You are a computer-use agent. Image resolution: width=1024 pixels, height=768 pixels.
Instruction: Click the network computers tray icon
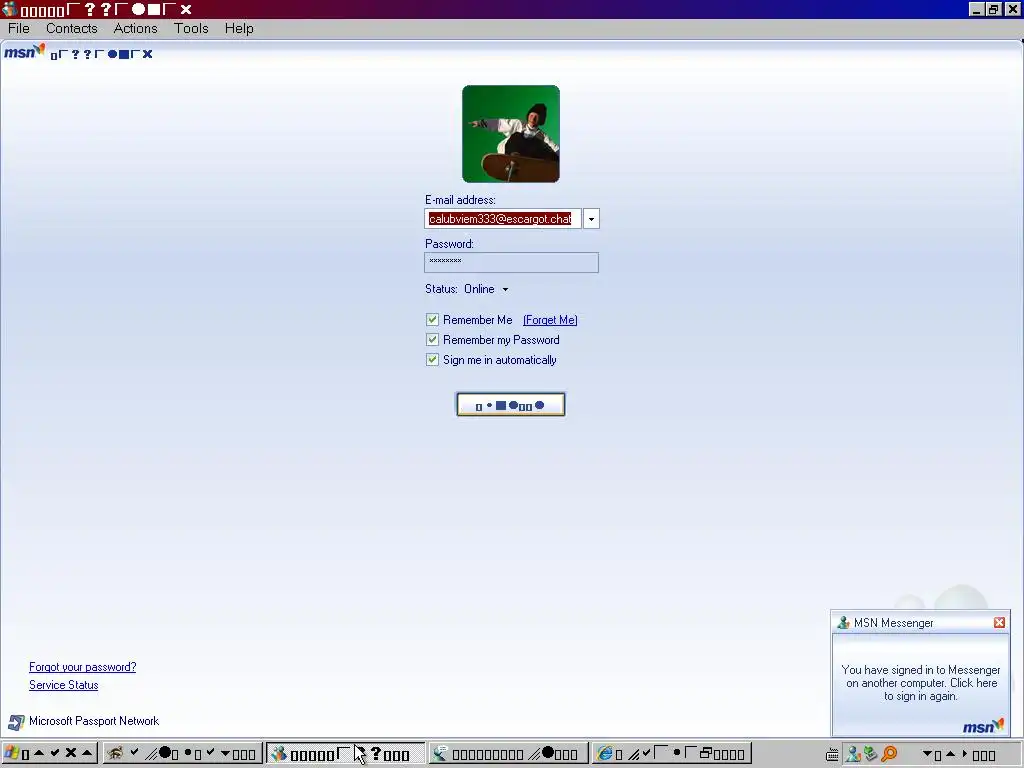click(870, 754)
